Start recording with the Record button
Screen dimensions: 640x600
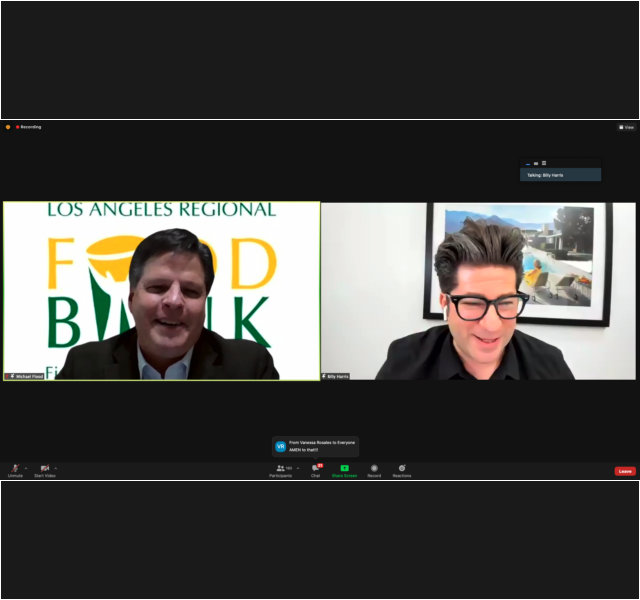point(374,471)
